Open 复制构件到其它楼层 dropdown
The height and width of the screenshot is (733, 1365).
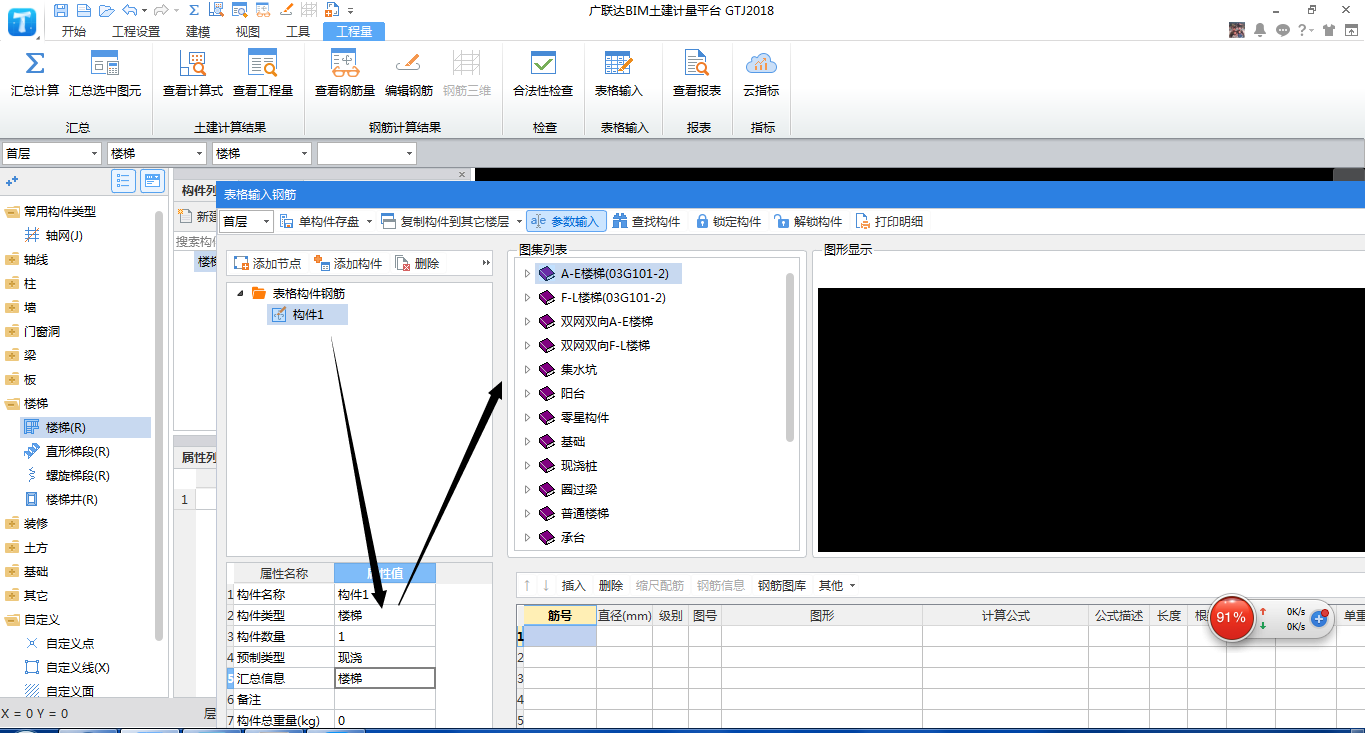520,222
